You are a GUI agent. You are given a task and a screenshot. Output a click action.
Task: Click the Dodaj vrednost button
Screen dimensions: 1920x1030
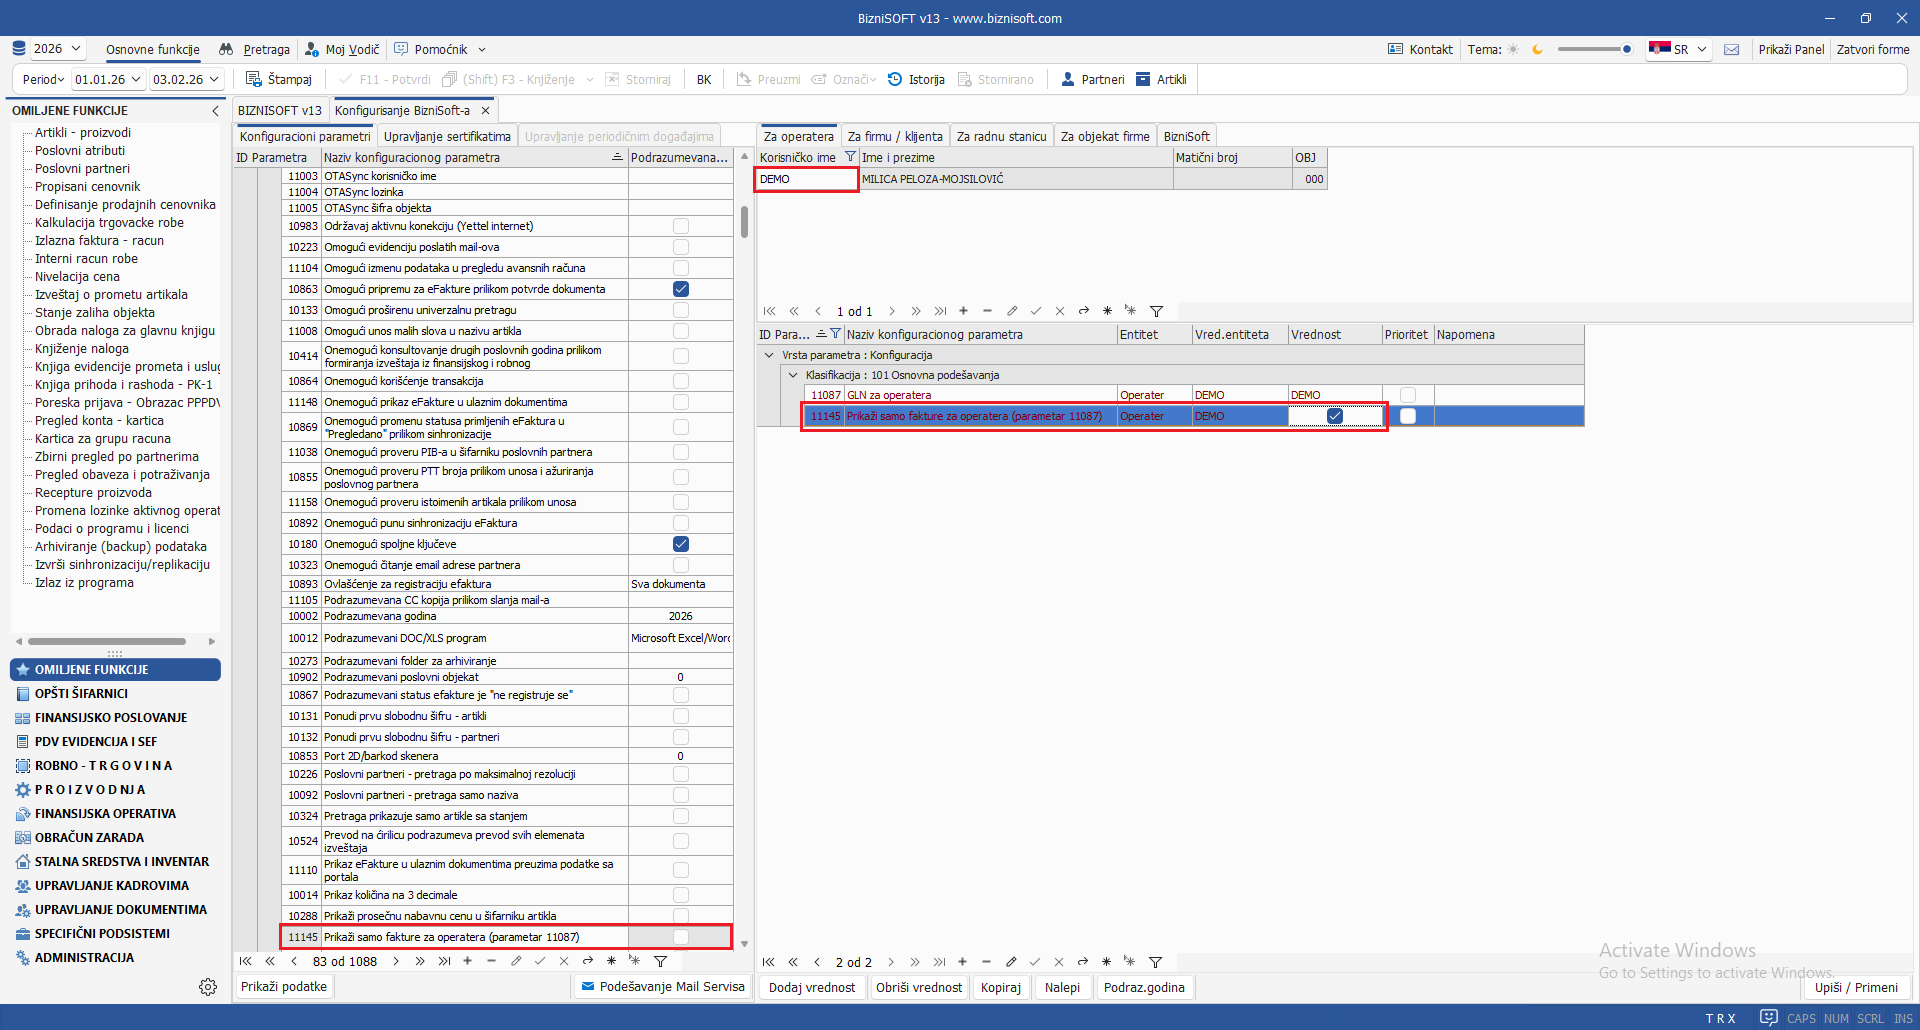[812, 987]
